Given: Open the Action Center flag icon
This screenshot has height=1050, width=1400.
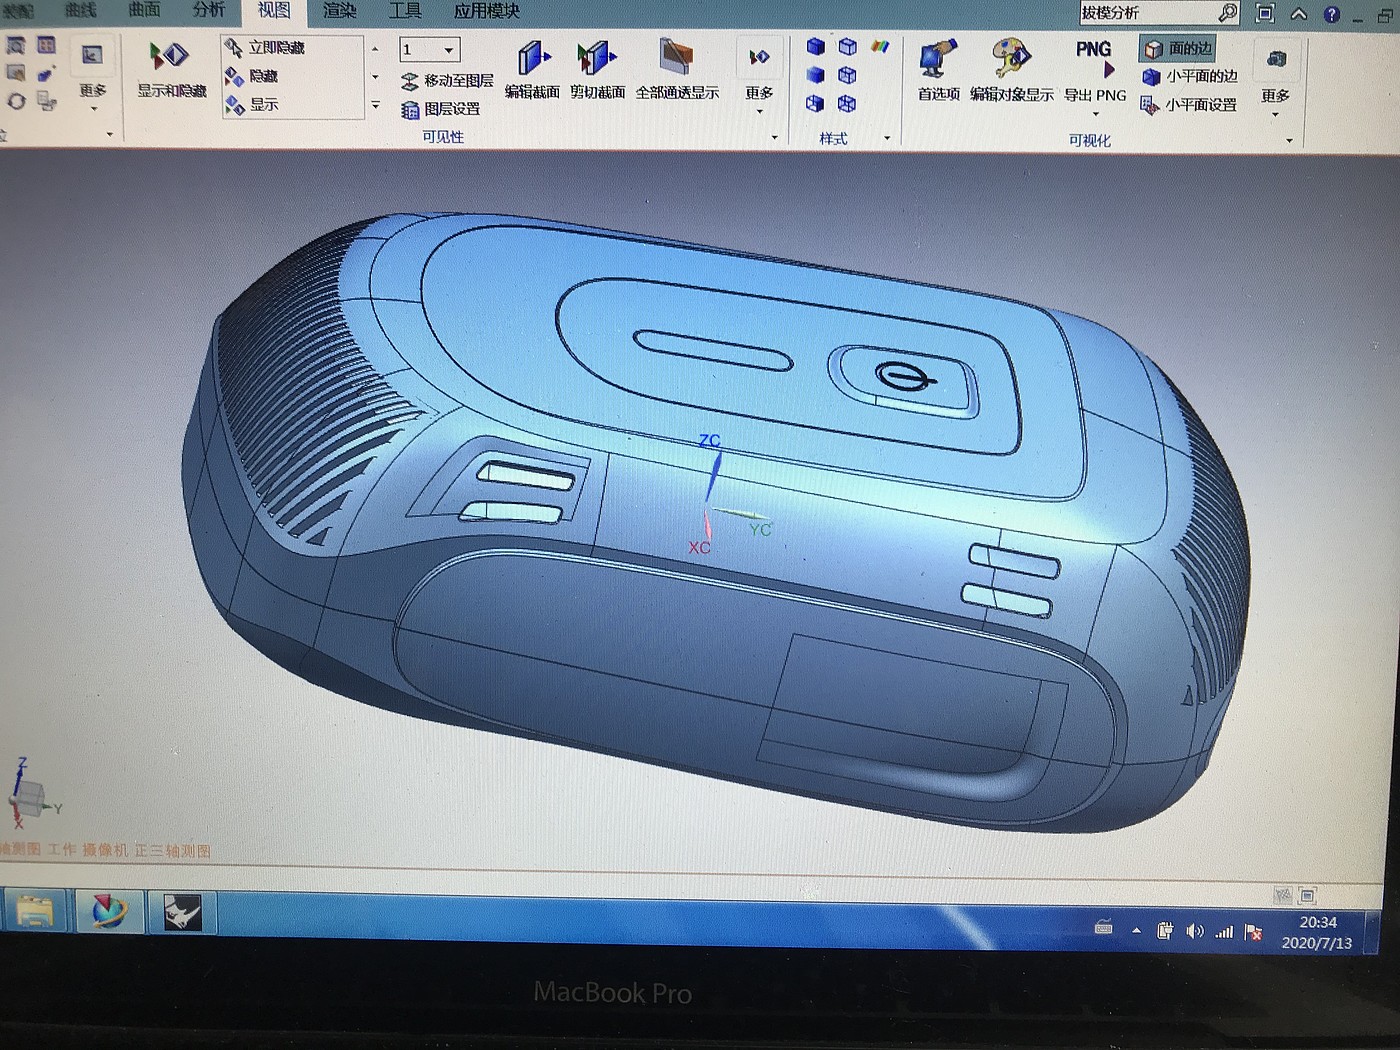Looking at the screenshot, I should [x=1253, y=932].
